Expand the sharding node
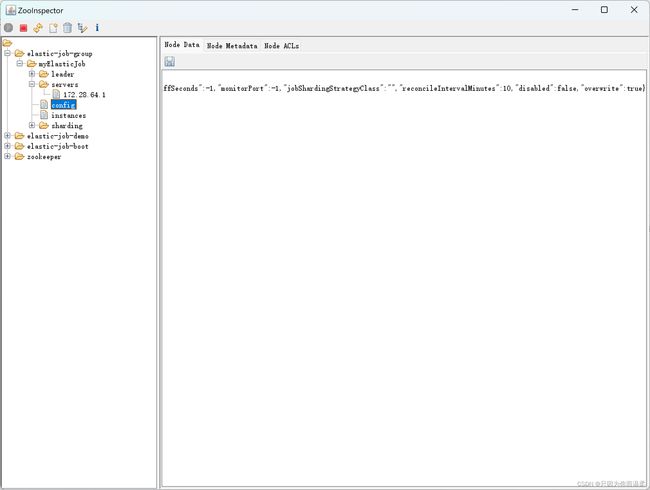Screen dimensions: 650x490 (x=32, y=125)
